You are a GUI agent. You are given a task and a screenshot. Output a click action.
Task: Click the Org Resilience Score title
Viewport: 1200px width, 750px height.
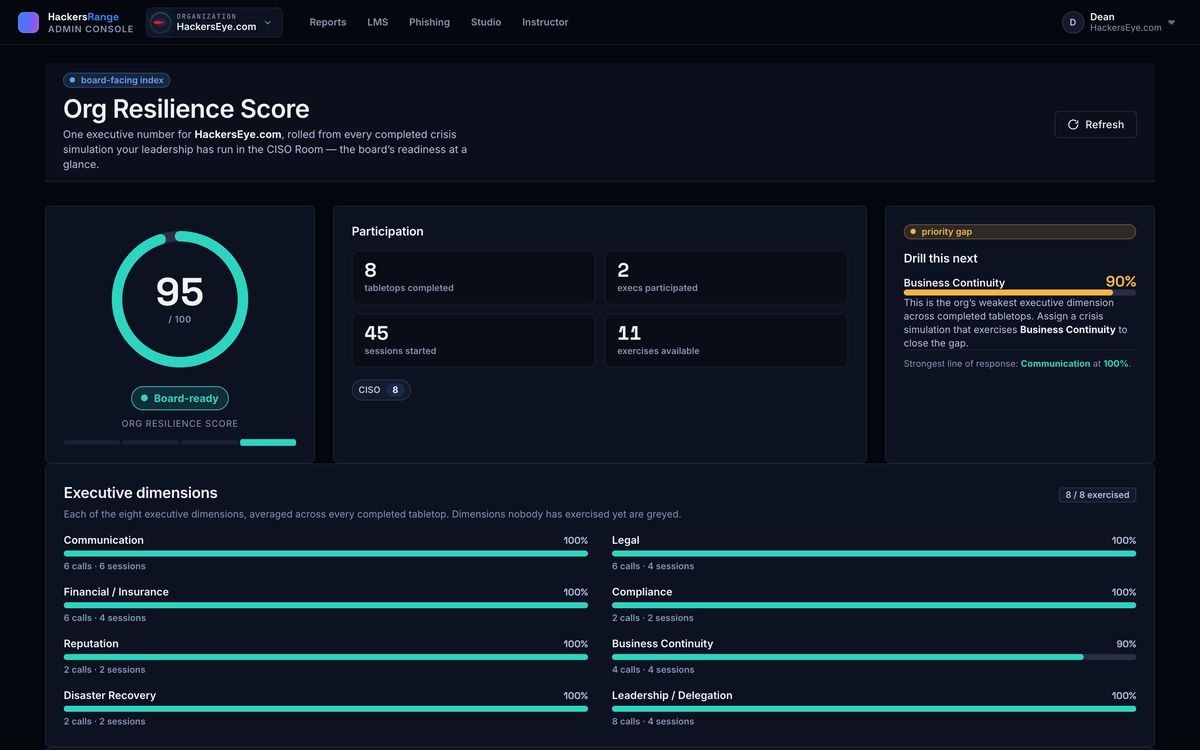[x=186, y=108]
